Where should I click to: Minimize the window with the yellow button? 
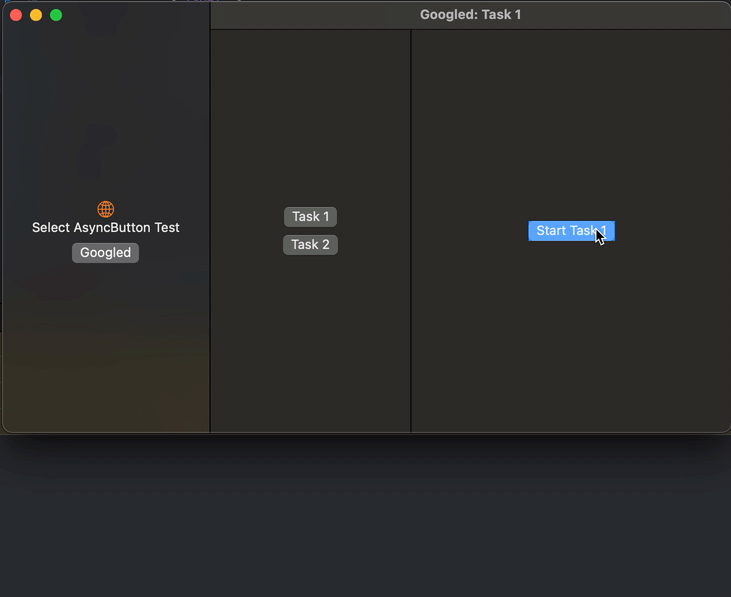click(x=36, y=15)
